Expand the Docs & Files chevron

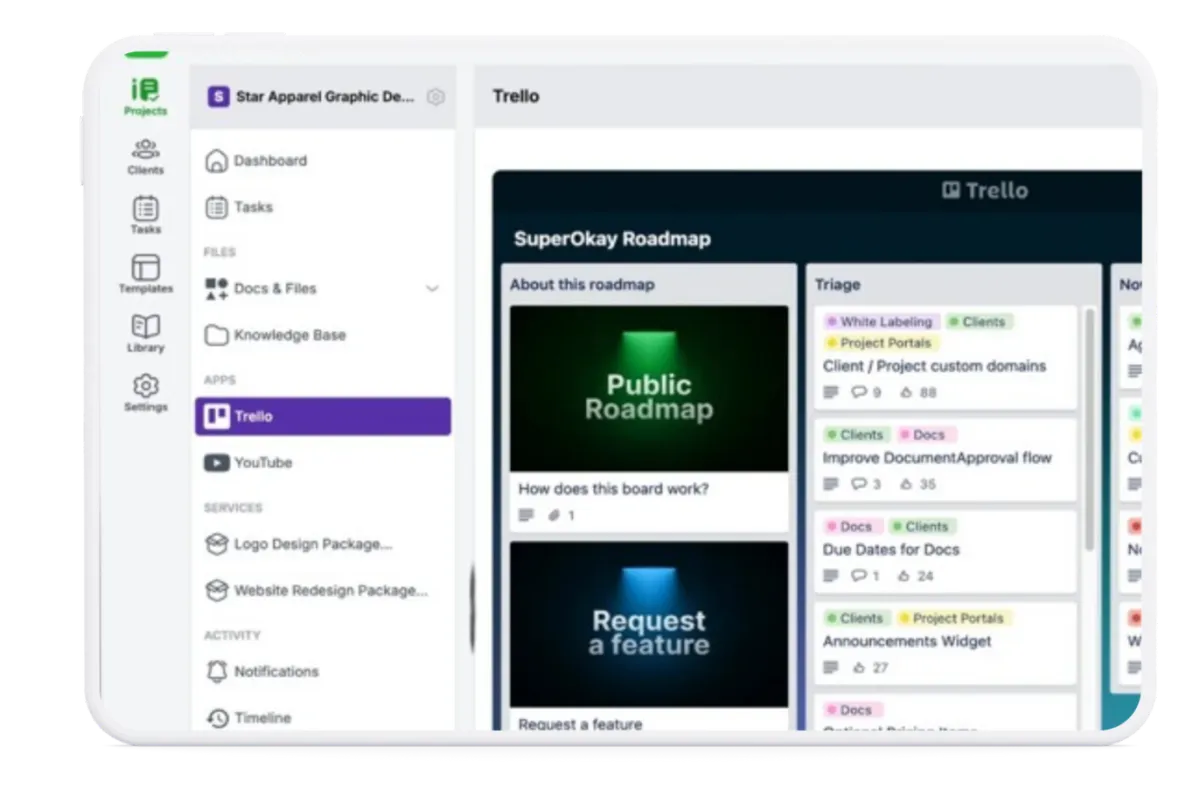point(432,288)
